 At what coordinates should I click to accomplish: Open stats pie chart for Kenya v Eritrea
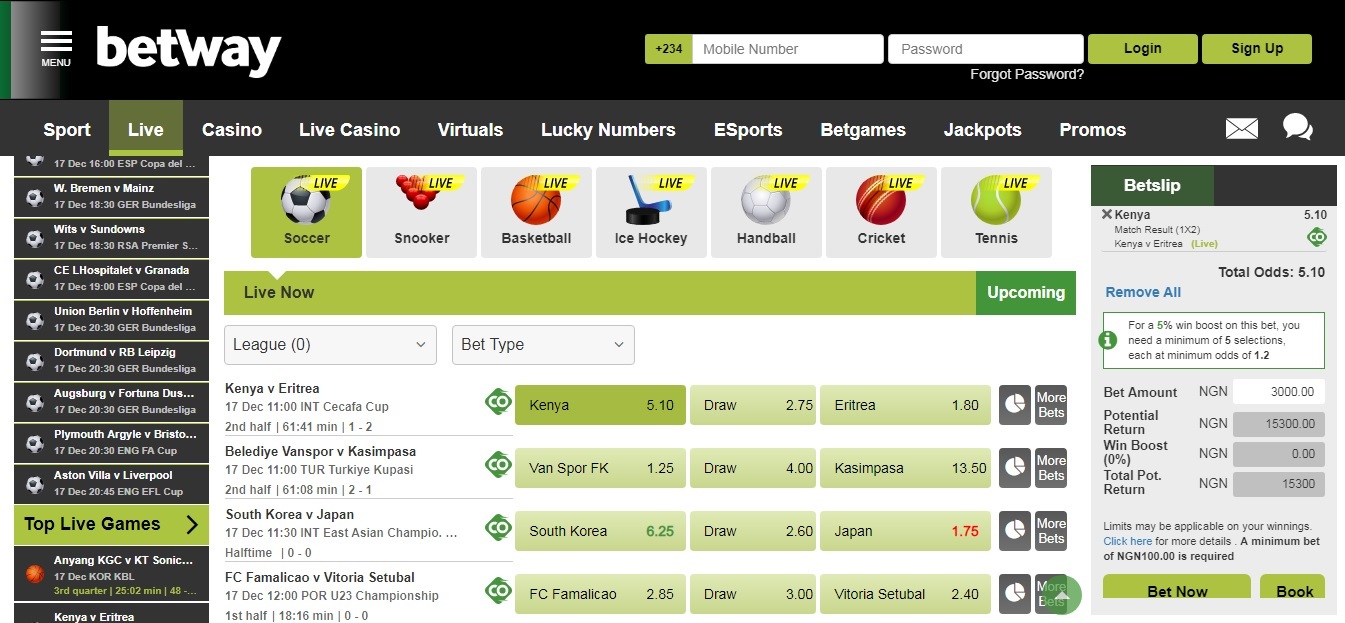coord(1014,405)
